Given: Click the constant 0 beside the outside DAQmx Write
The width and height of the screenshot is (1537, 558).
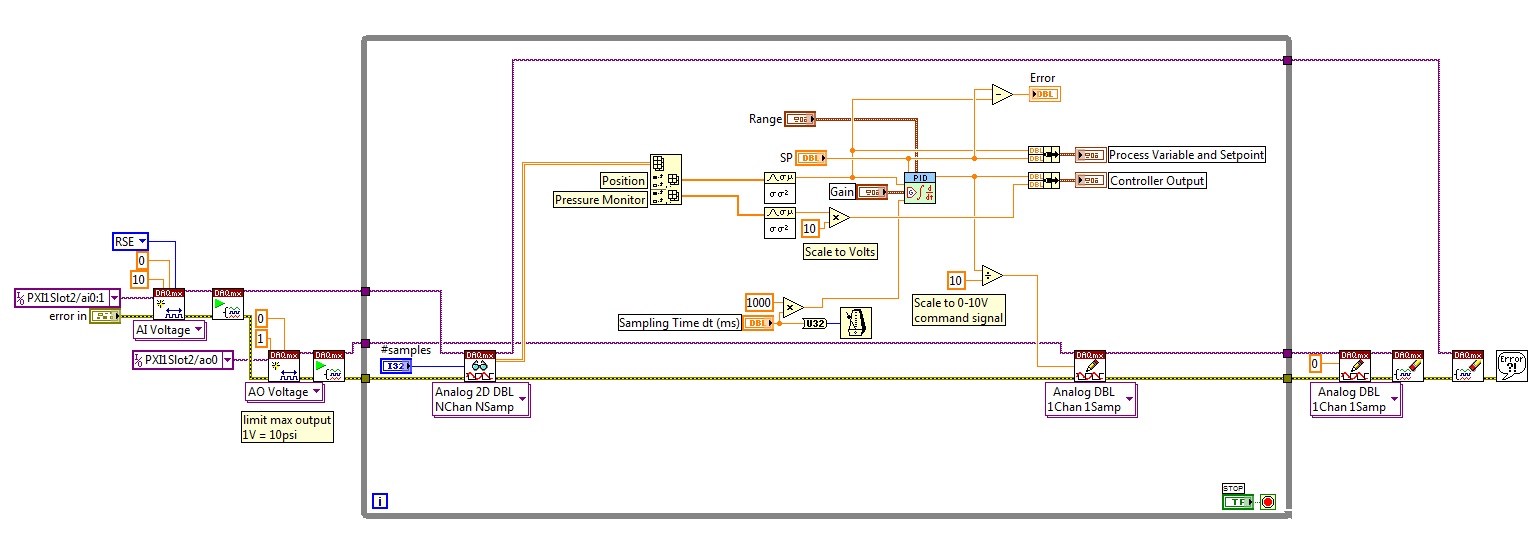Looking at the screenshot, I should pos(1316,365).
